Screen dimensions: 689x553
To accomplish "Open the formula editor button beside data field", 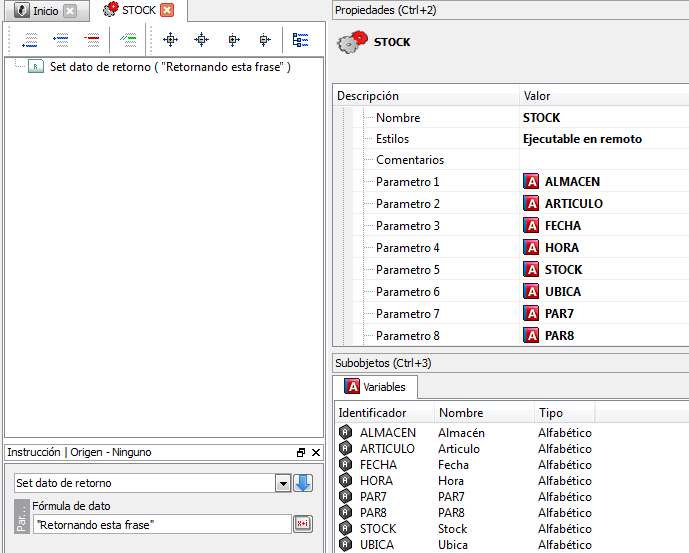I will click(302, 524).
